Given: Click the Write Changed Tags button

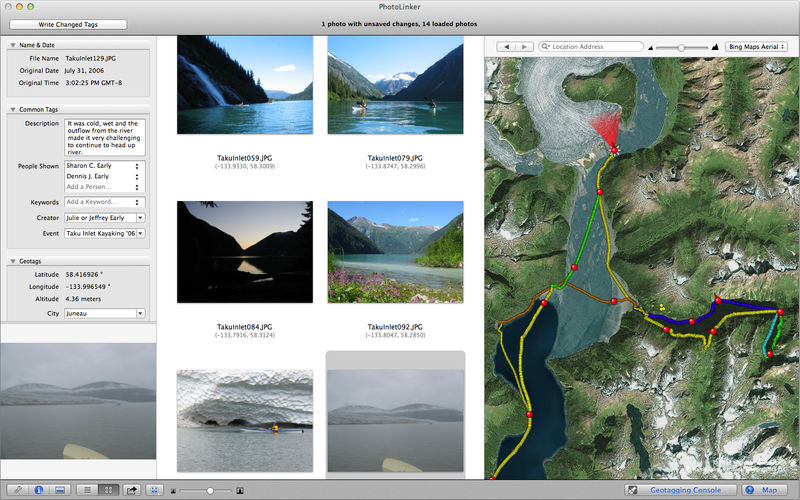Looking at the screenshot, I should tap(68, 24).
